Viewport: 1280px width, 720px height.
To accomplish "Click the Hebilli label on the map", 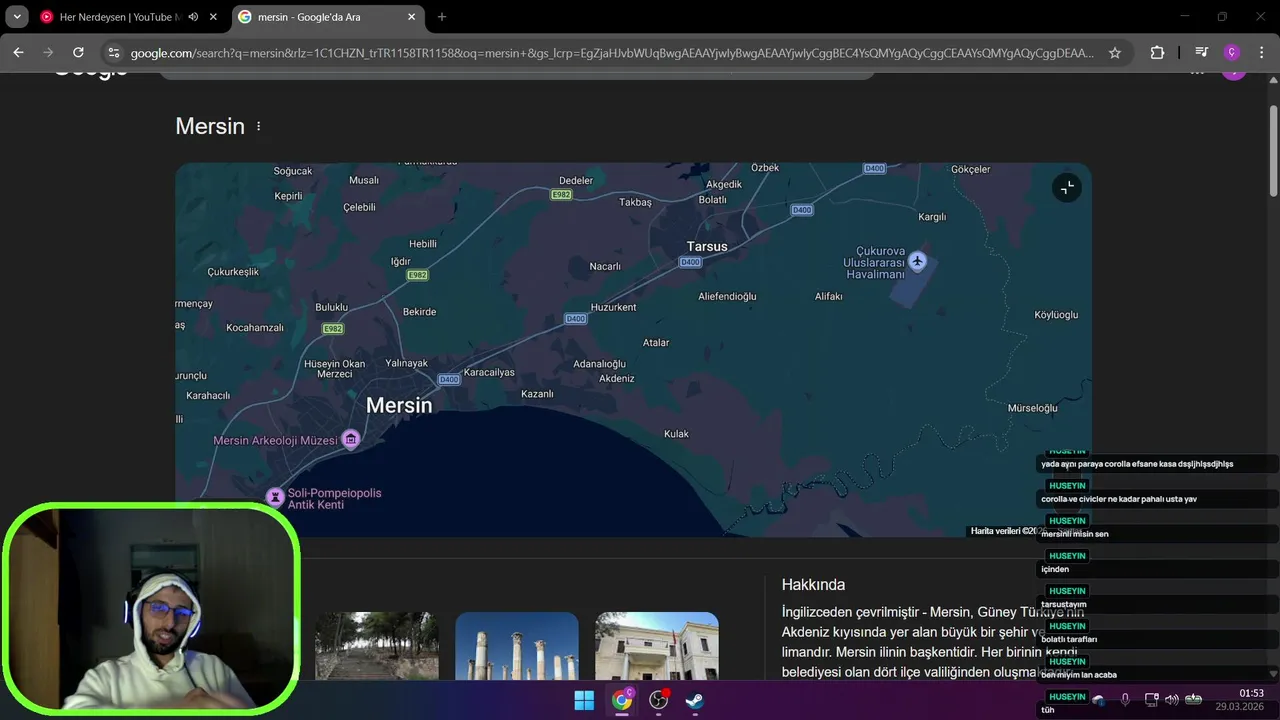I will [x=423, y=244].
